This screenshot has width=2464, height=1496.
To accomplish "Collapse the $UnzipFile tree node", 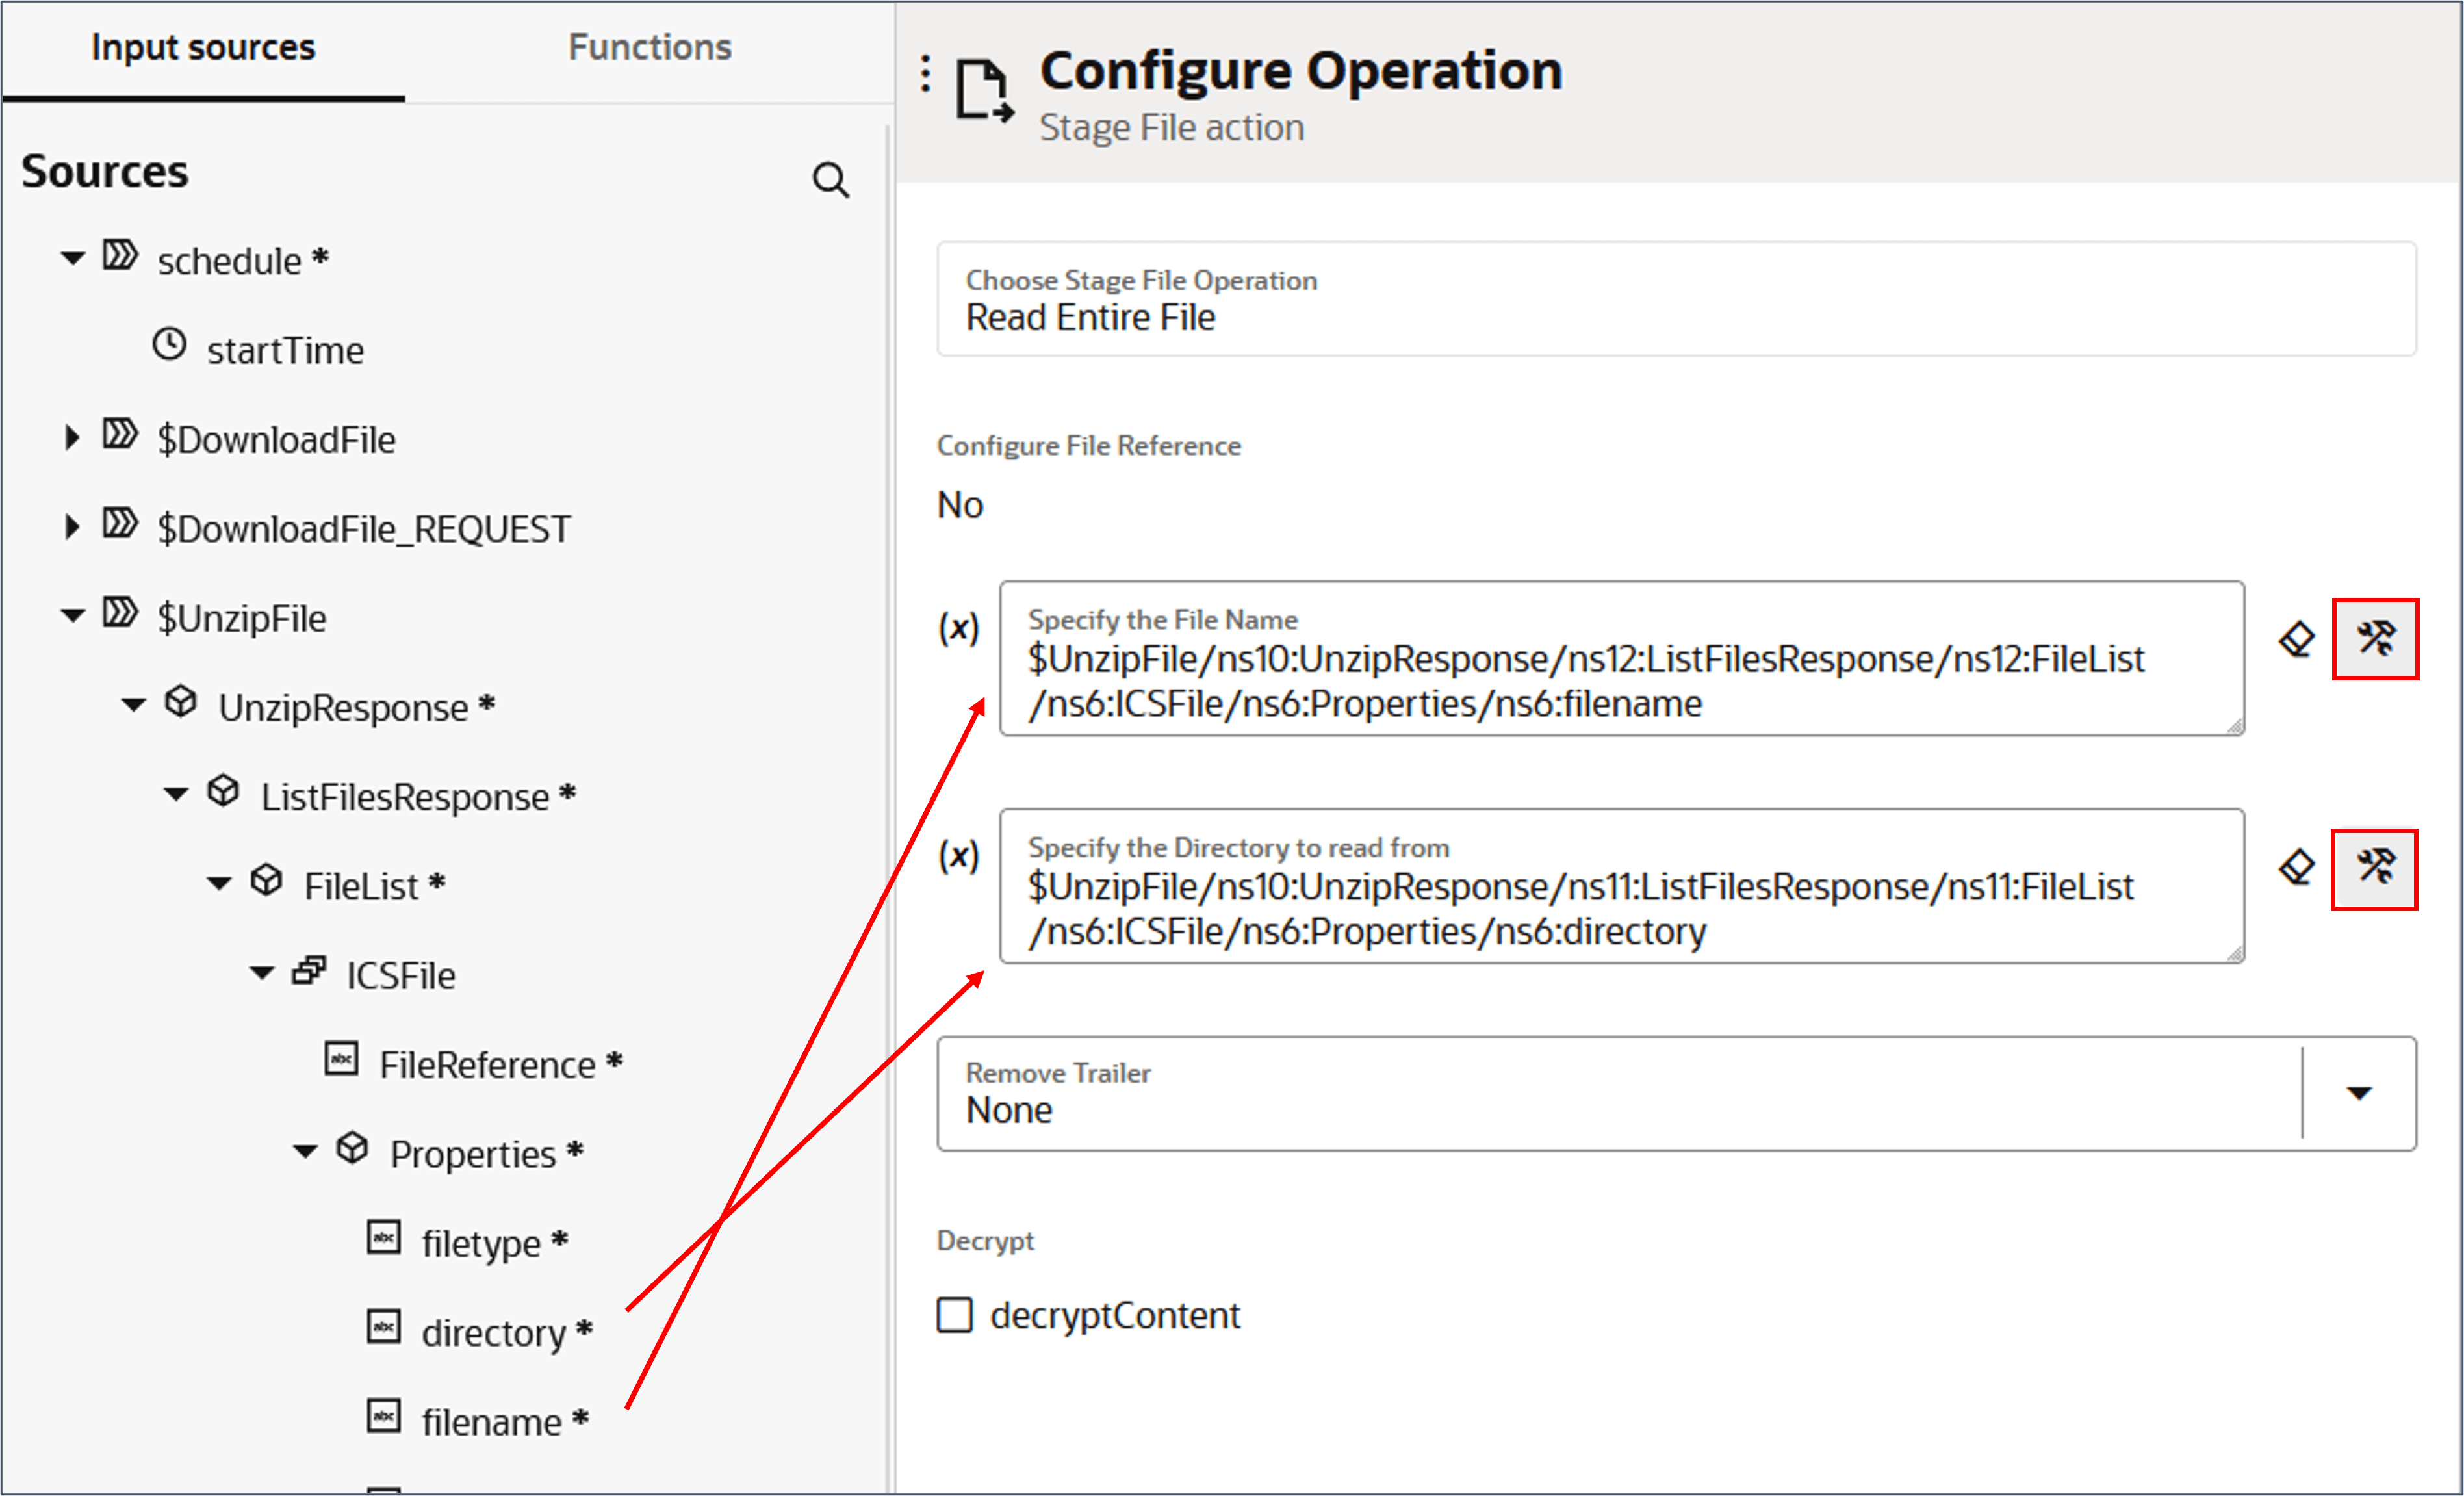I will point(73,616).
